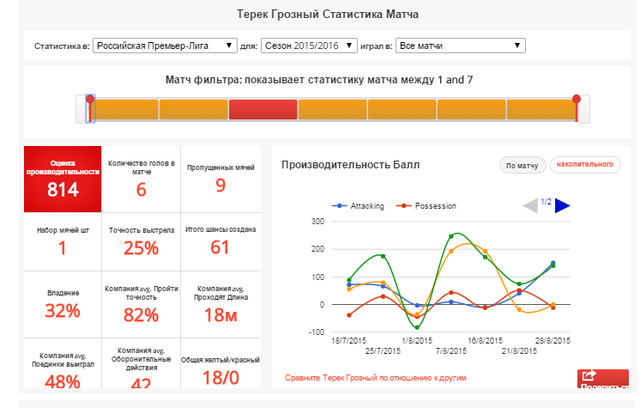Toggle the Possession legend series
Screen dimensions: 640x408
point(426,206)
